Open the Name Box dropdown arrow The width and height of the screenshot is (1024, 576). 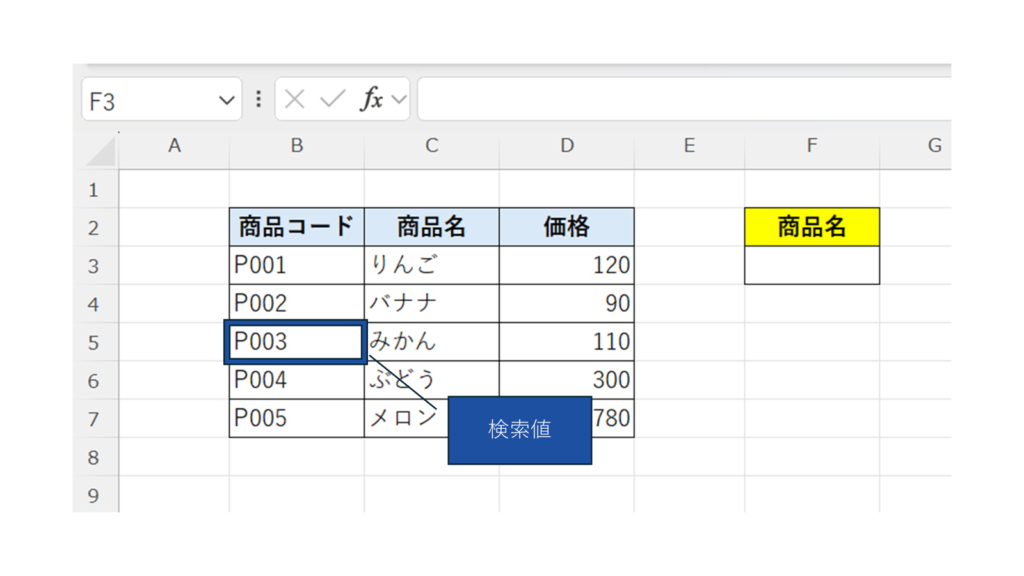click(226, 100)
